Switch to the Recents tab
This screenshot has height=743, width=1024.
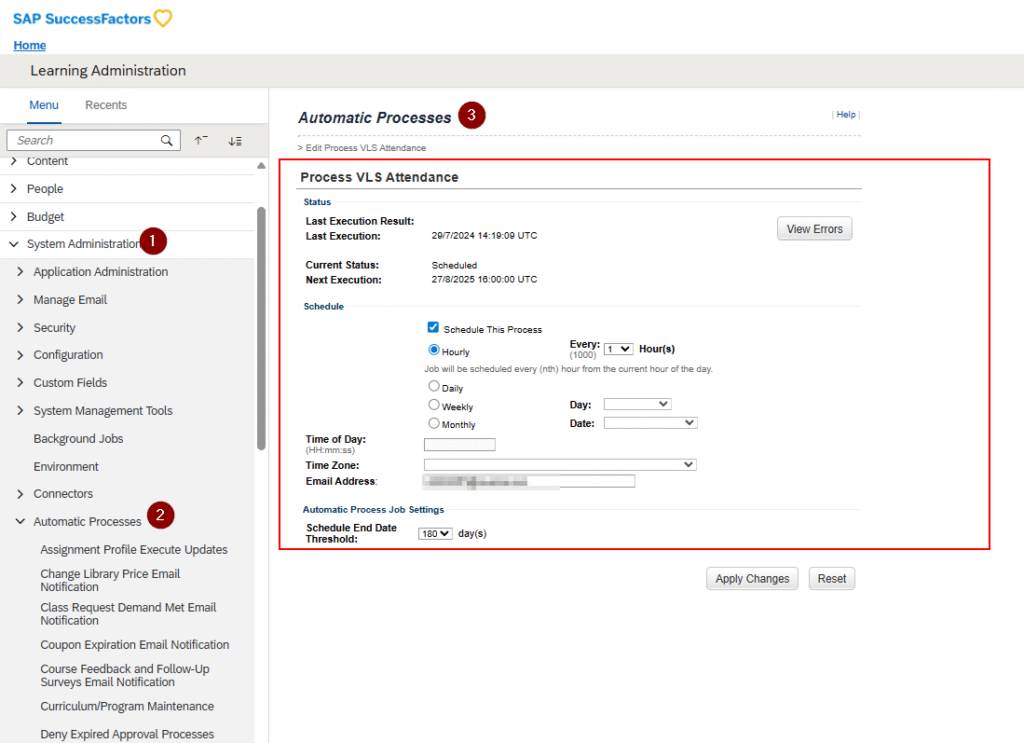point(106,105)
